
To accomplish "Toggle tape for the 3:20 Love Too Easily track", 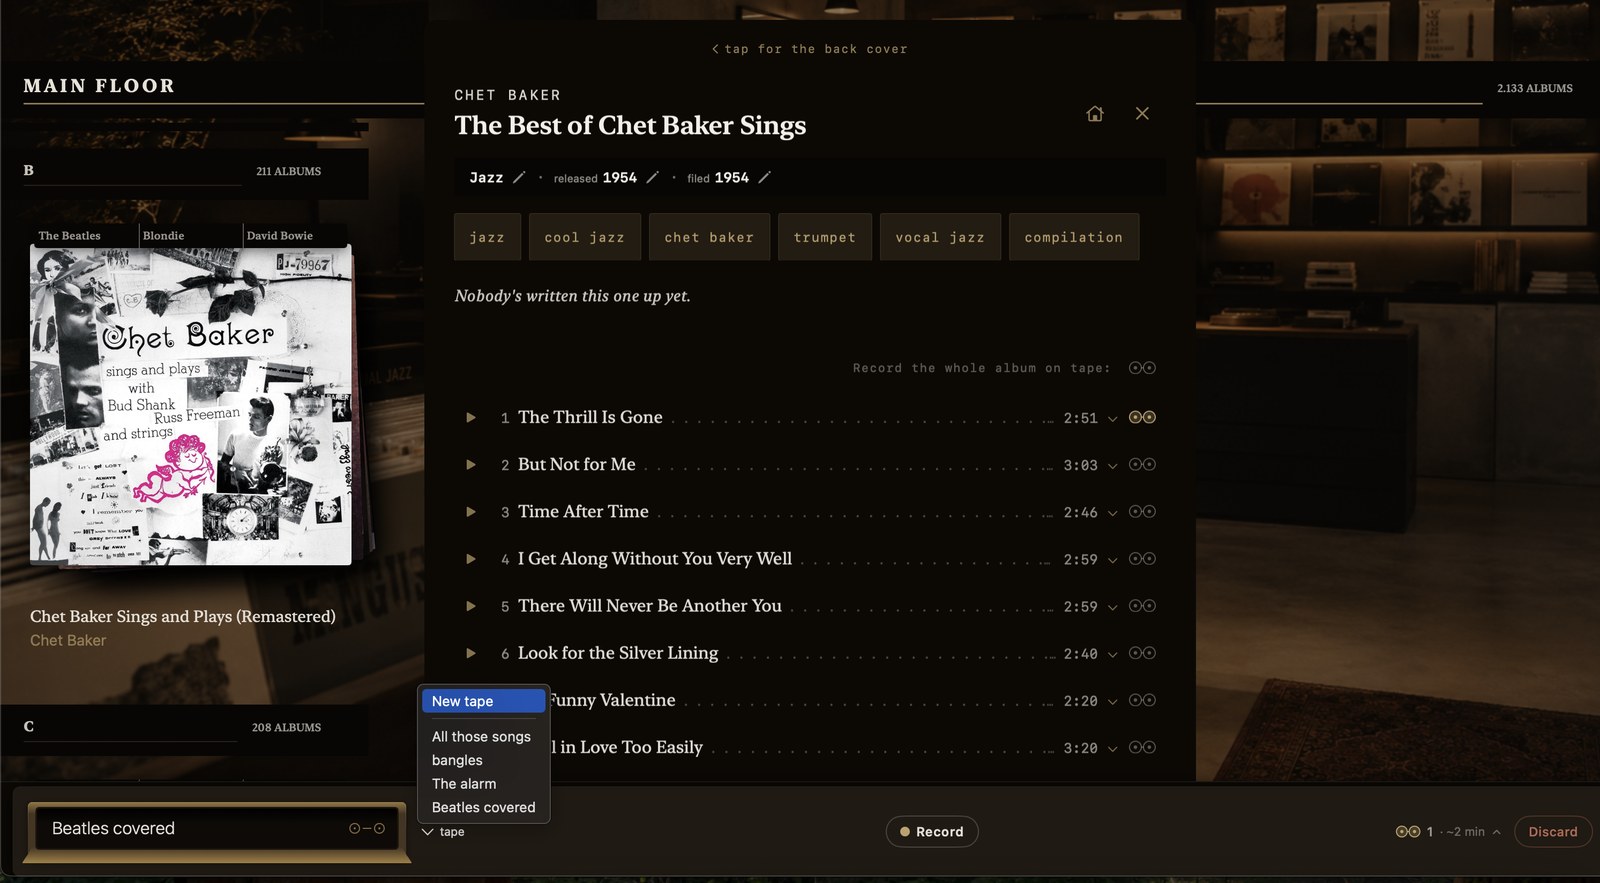I will click(x=1142, y=747).
